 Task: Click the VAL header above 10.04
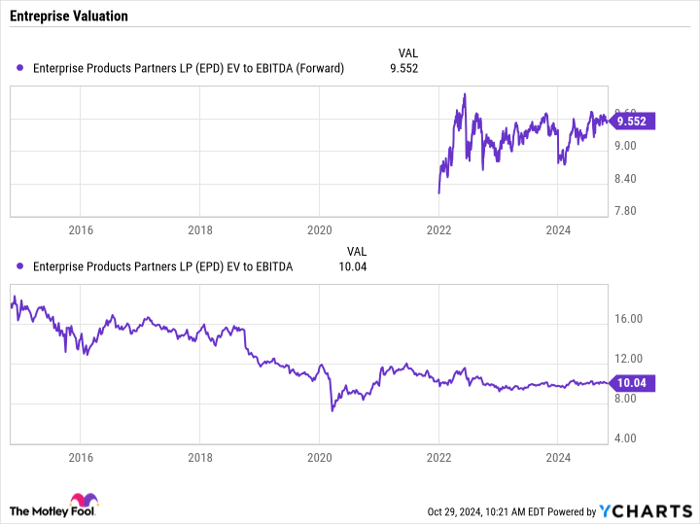[357, 252]
